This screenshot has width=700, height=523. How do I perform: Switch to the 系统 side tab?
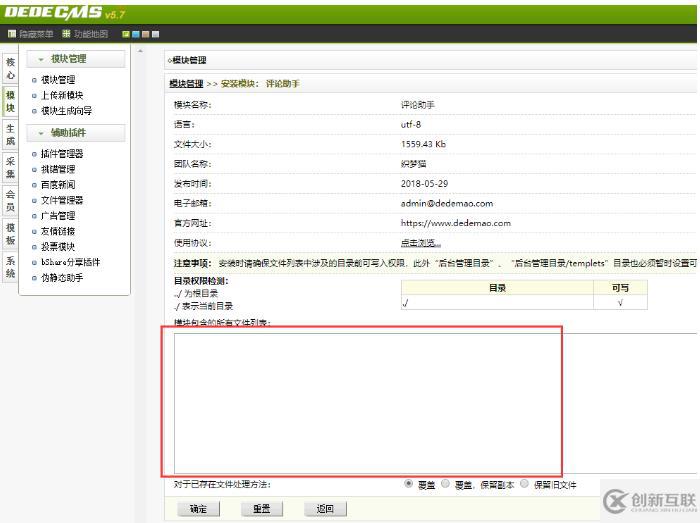10,266
